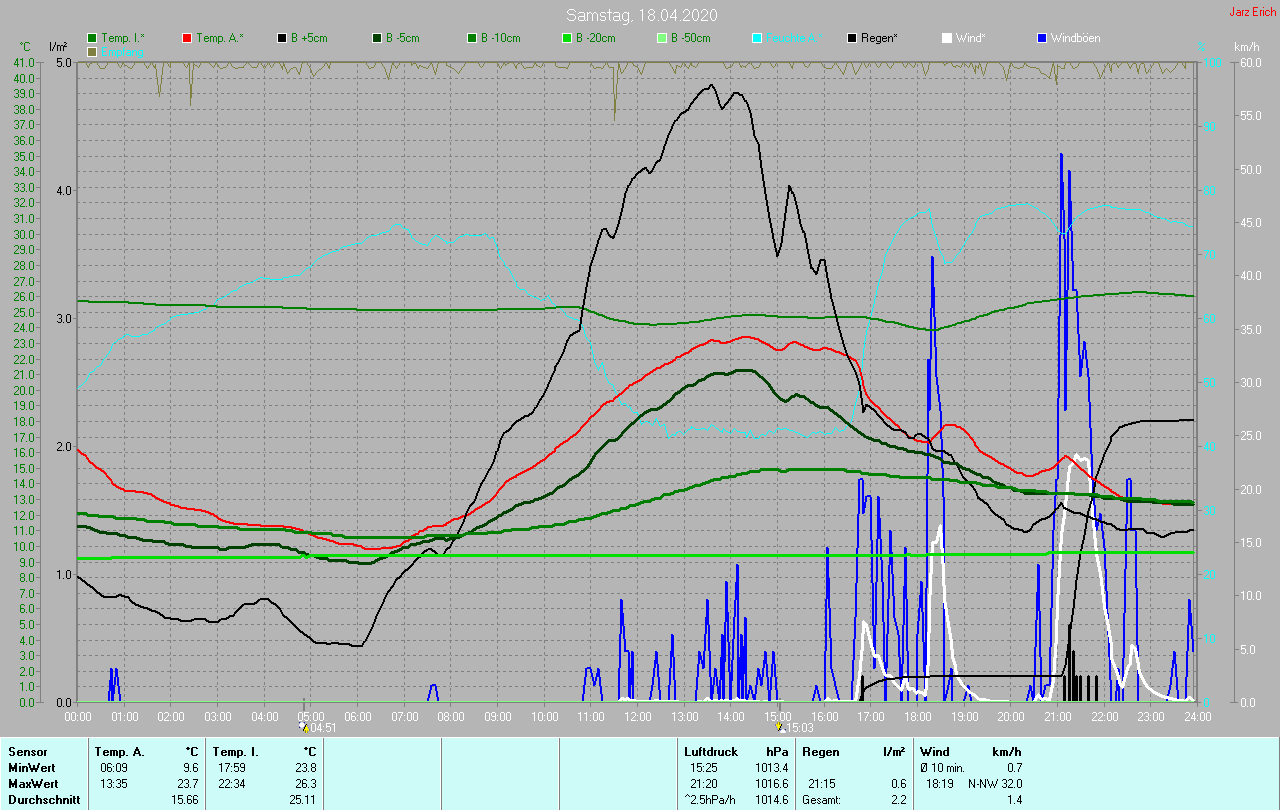Click the bright green B -20cm swatch
The image size is (1280, 810).
point(567,38)
